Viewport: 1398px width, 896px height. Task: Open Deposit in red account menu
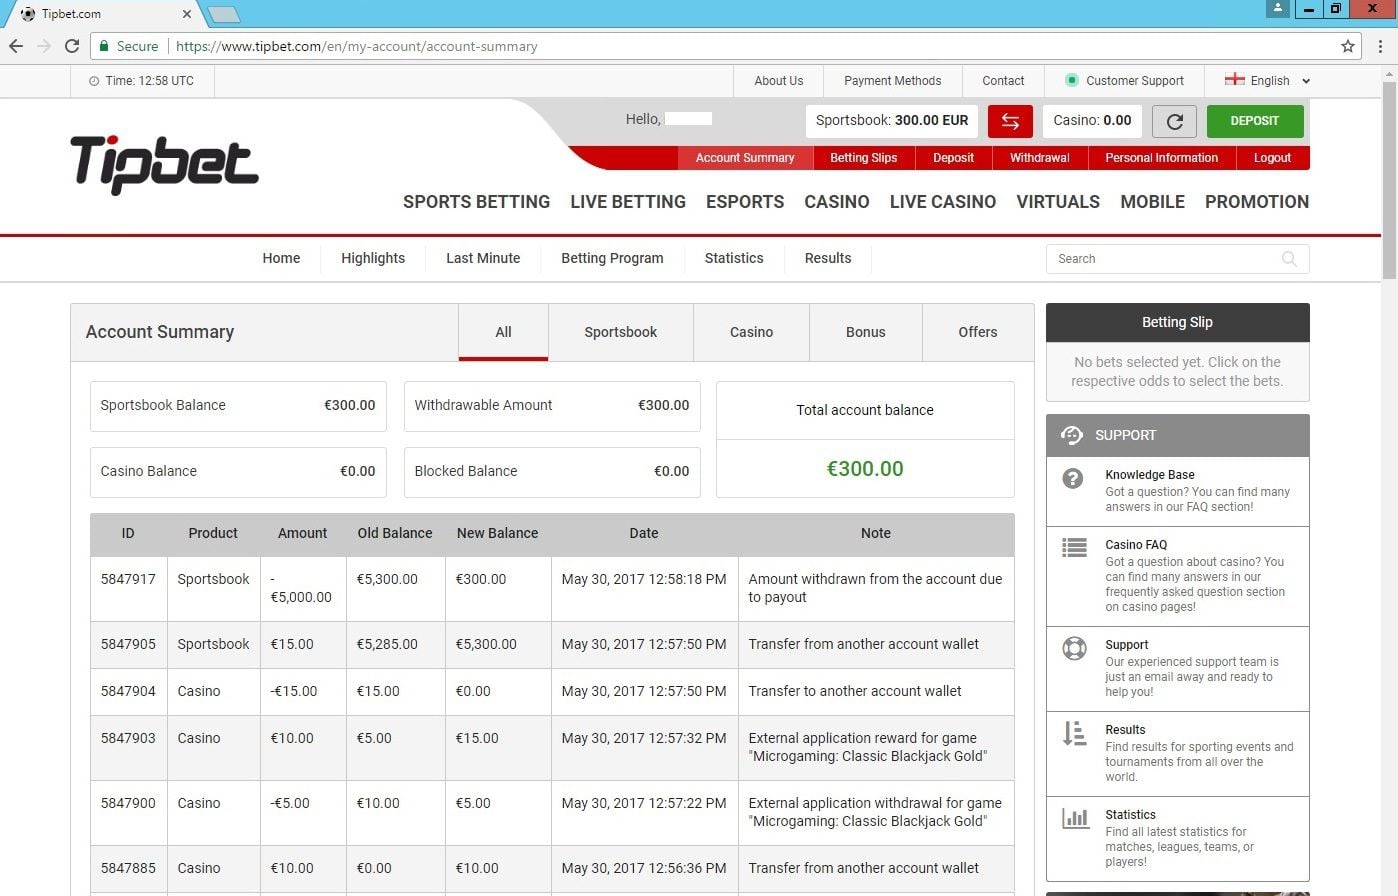click(x=953, y=158)
